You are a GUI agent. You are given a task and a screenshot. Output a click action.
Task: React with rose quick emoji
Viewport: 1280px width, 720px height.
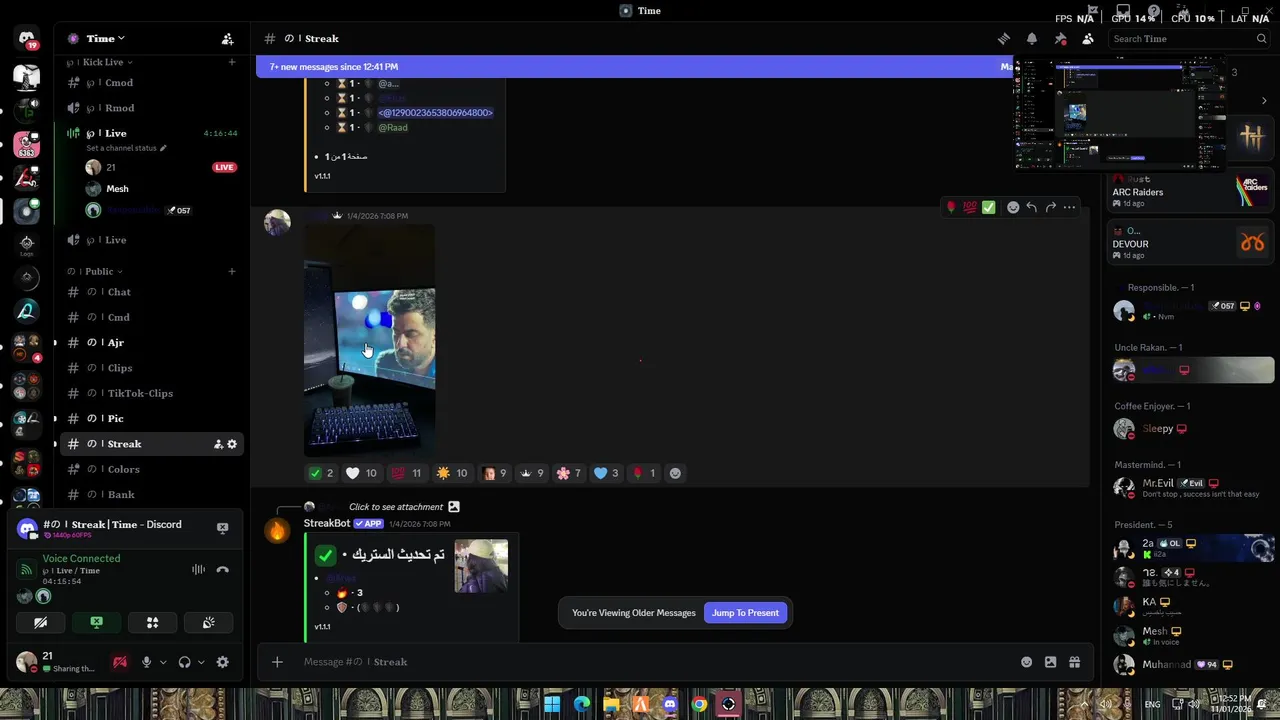pyautogui.click(x=950, y=207)
